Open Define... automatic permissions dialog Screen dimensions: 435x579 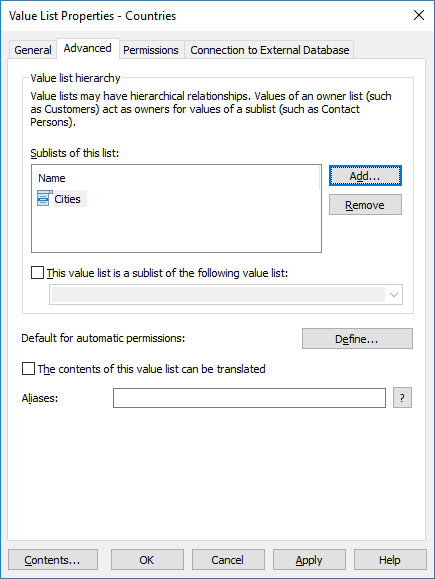(x=357, y=339)
